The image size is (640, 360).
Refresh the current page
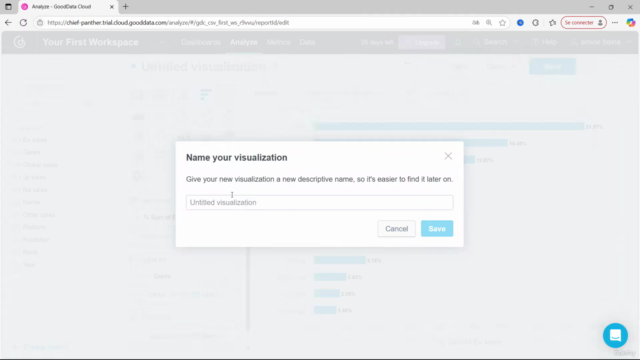click(23, 22)
